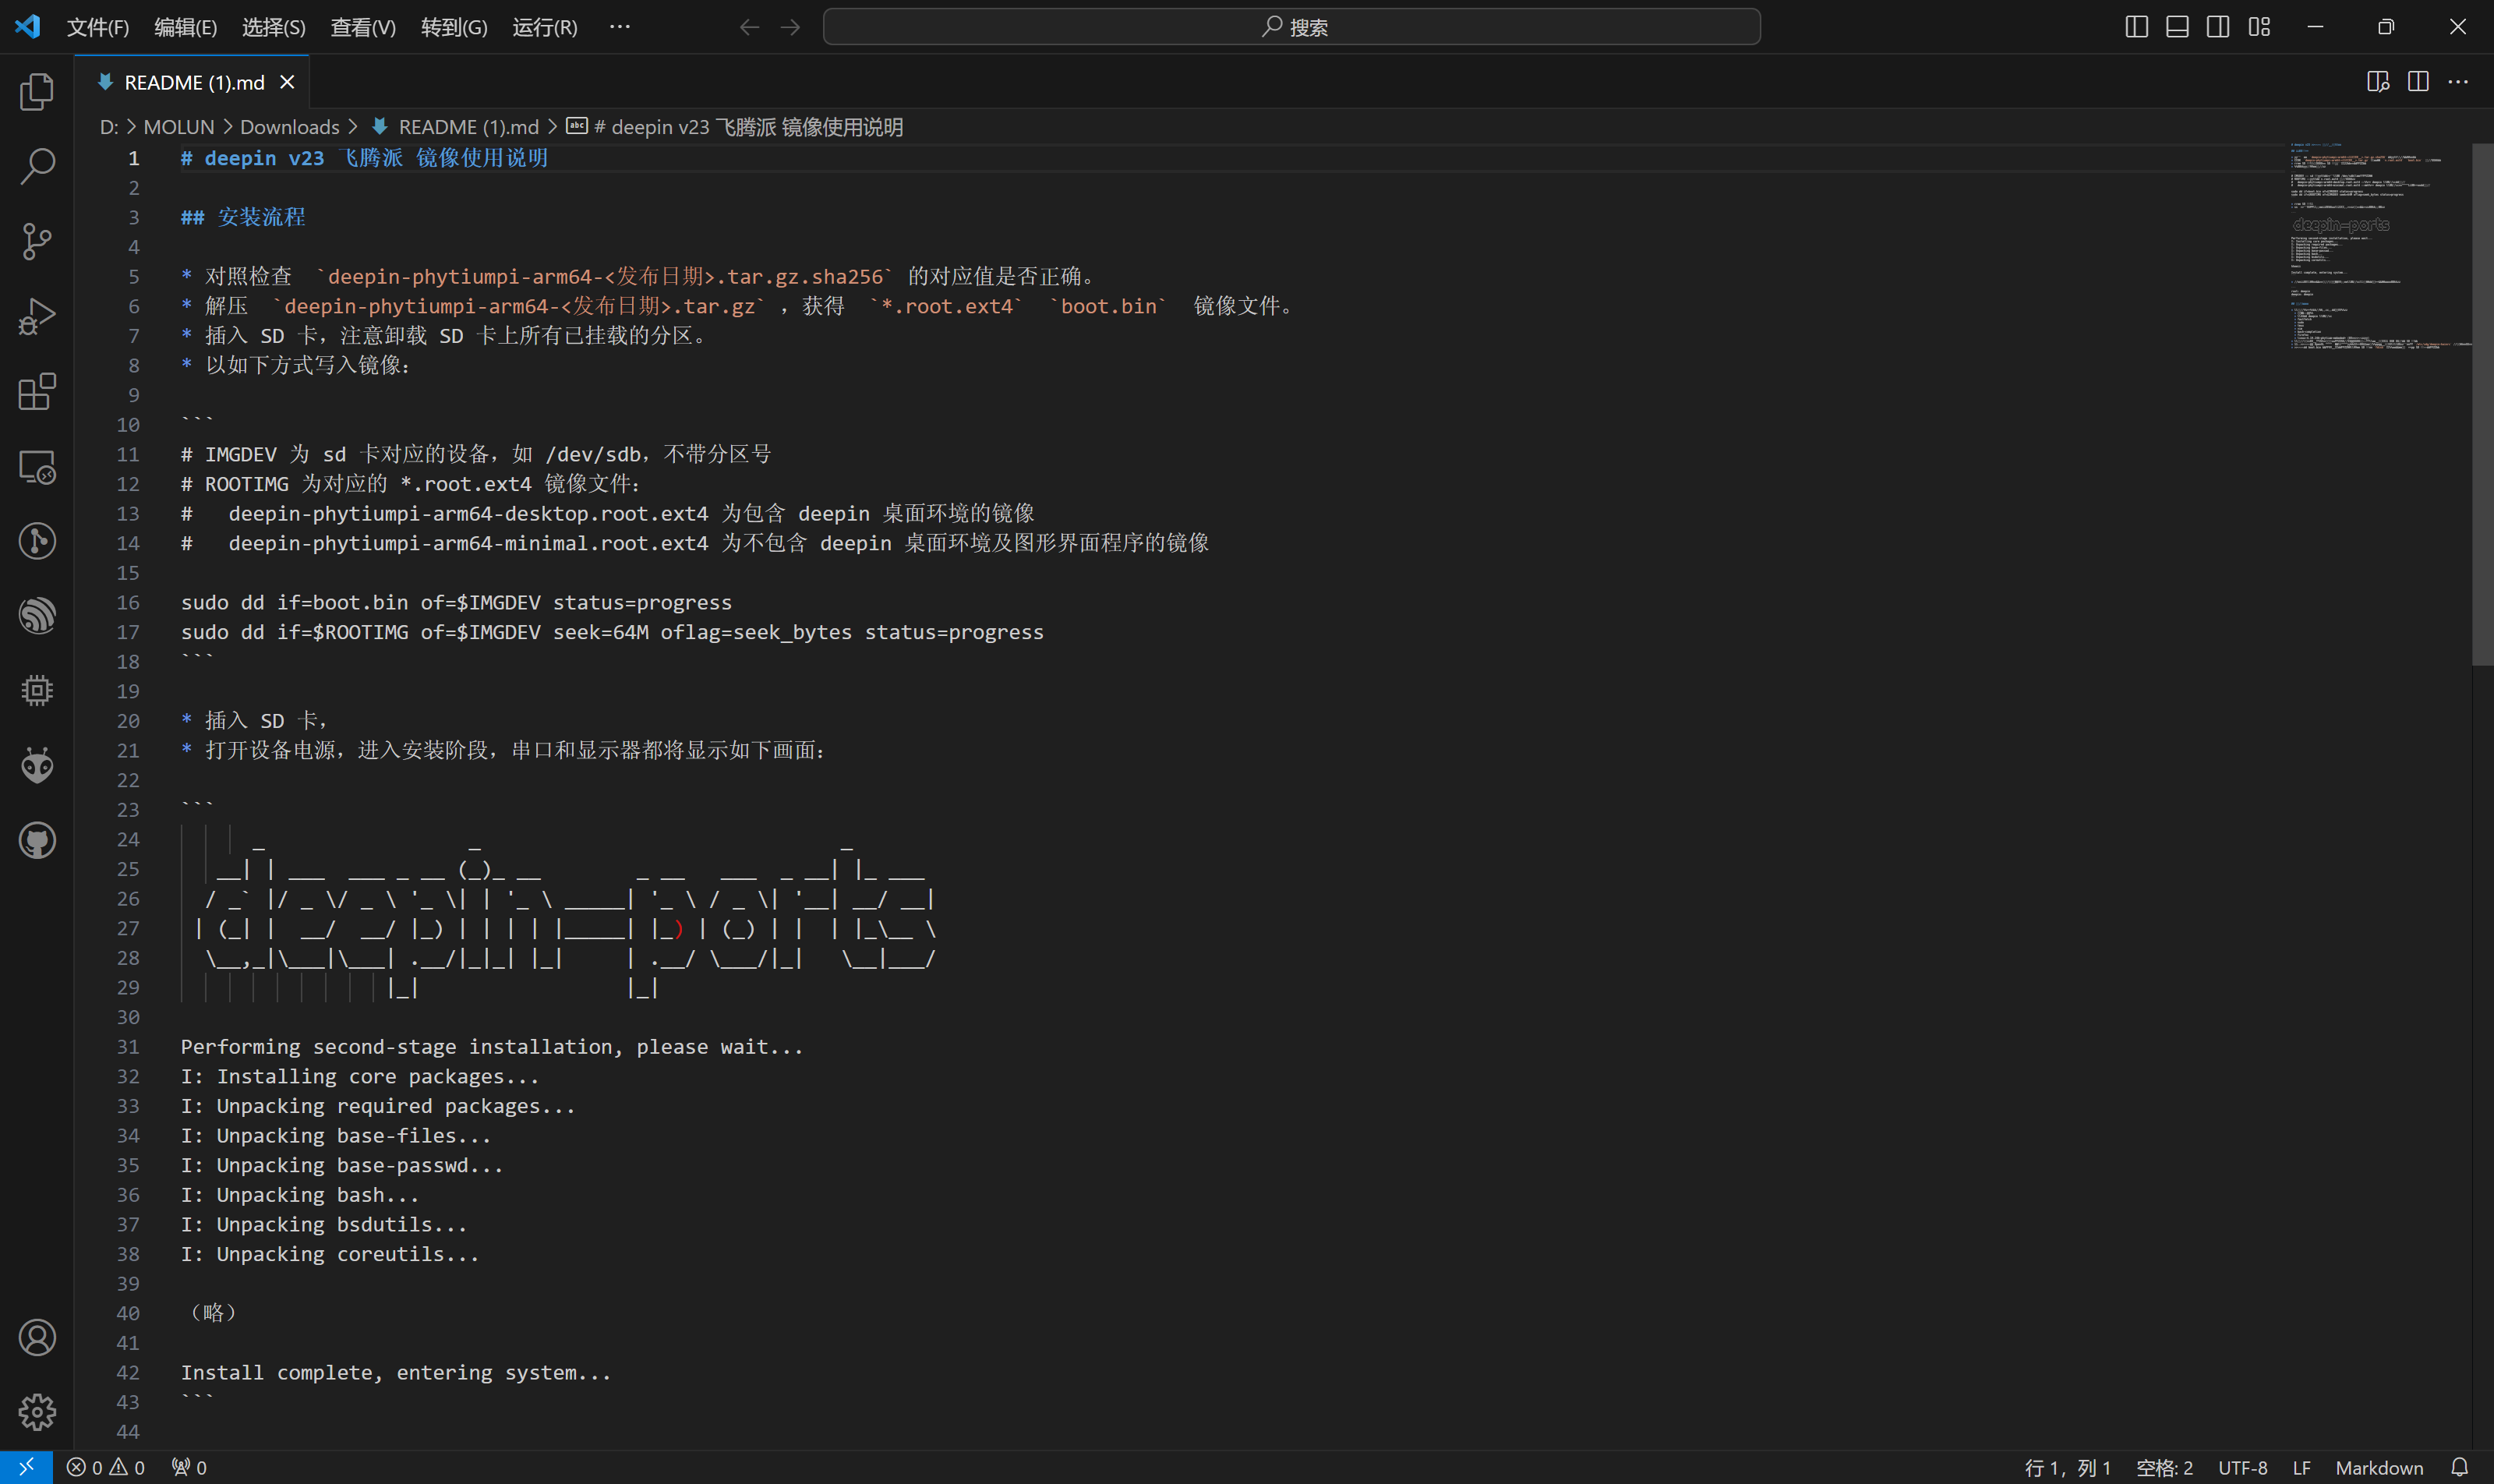The height and width of the screenshot is (1484, 2494).
Task: Open the 文件(F) menu
Action: coord(98,27)
